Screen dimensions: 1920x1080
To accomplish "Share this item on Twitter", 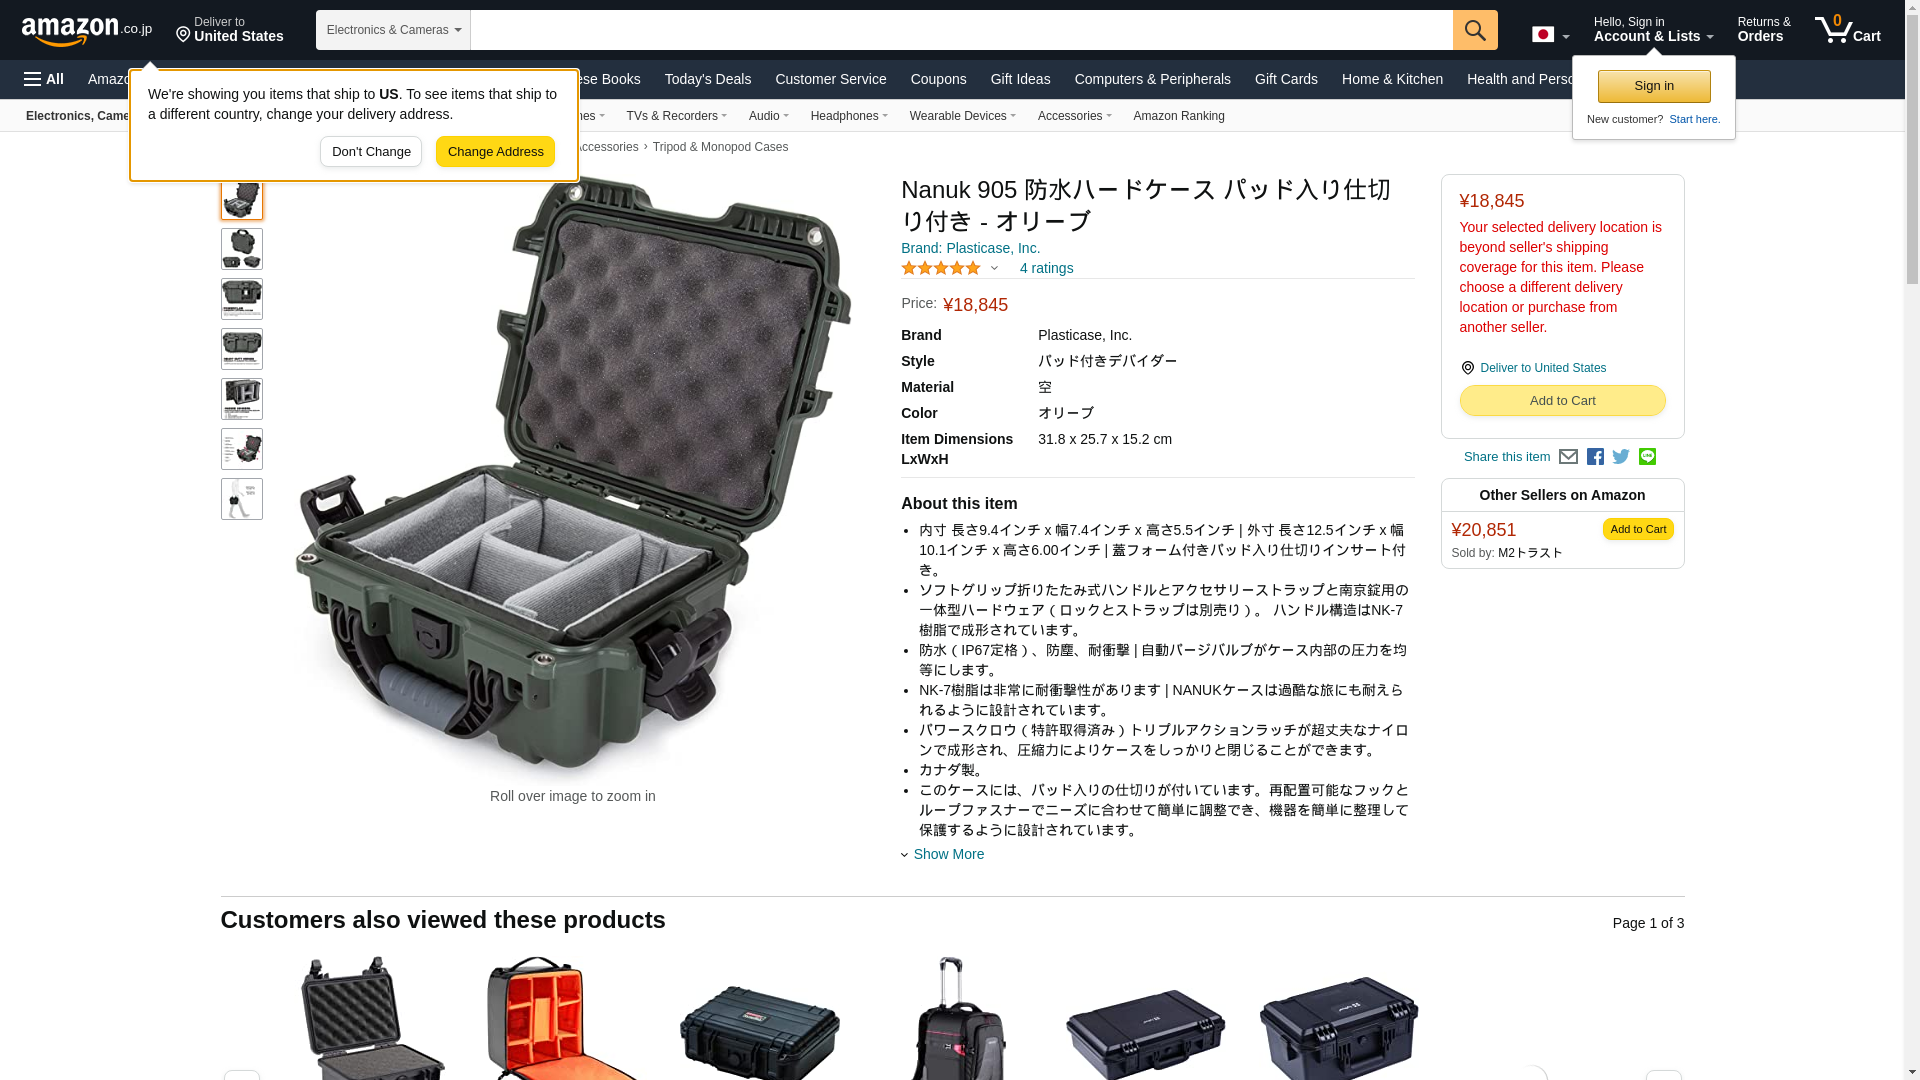I will pyautogui.click(x=1621, y=457).
